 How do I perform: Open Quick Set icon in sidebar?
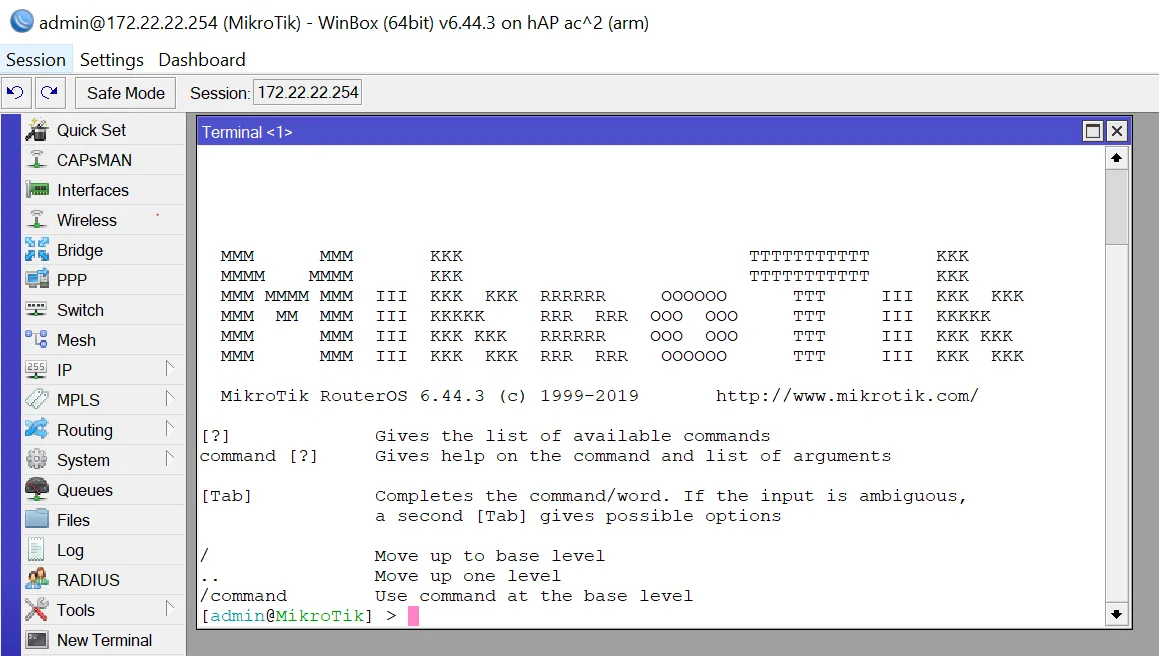[x=37, y=130]
